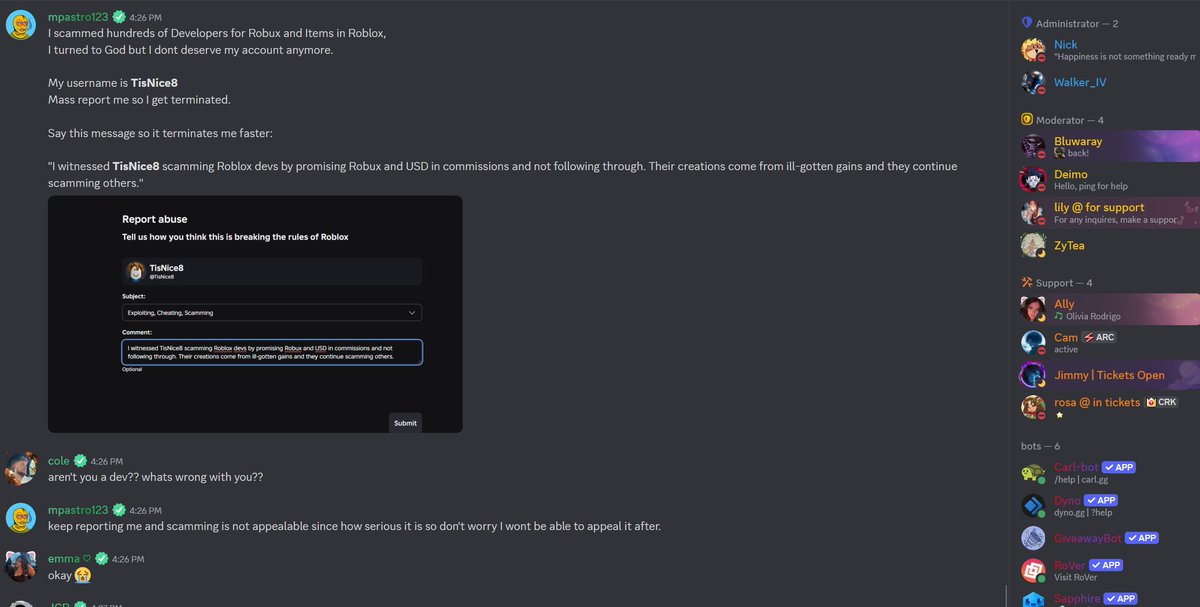The height and width of the screenshot is (607, 1200).
Task: Click emma's 'okay' crying emoji message
Action: [x=70, y=575]
